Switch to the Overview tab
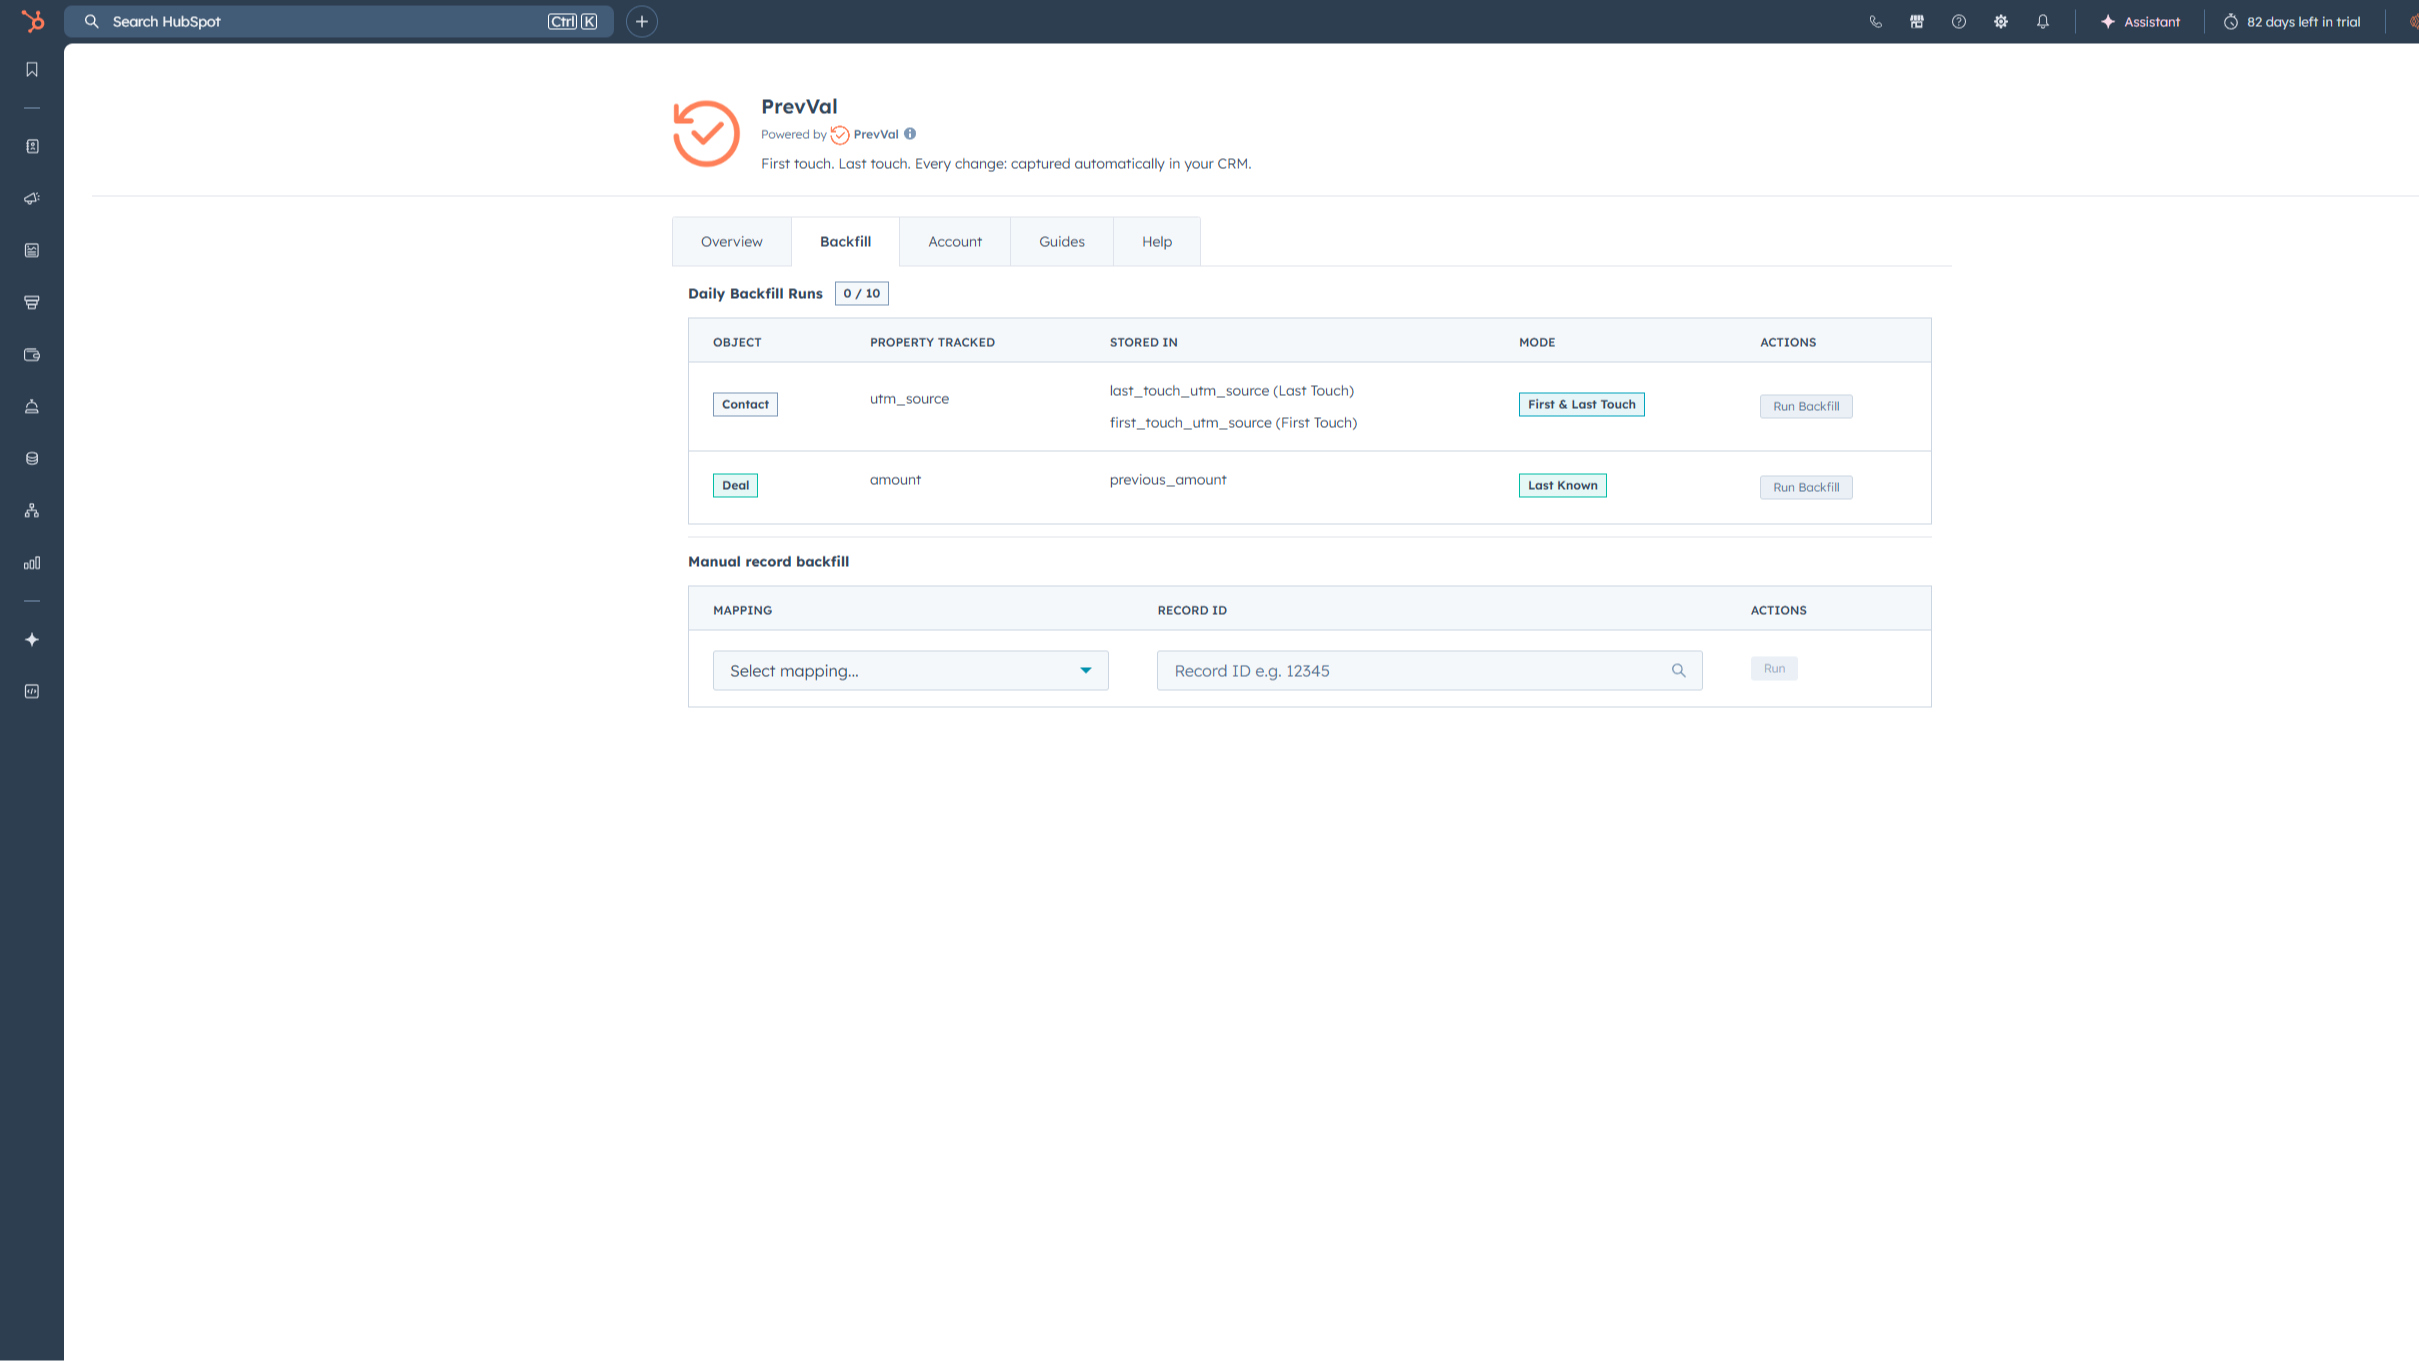The width and height of the screenshot is (2419, 1361). click(x=731, y=241)
